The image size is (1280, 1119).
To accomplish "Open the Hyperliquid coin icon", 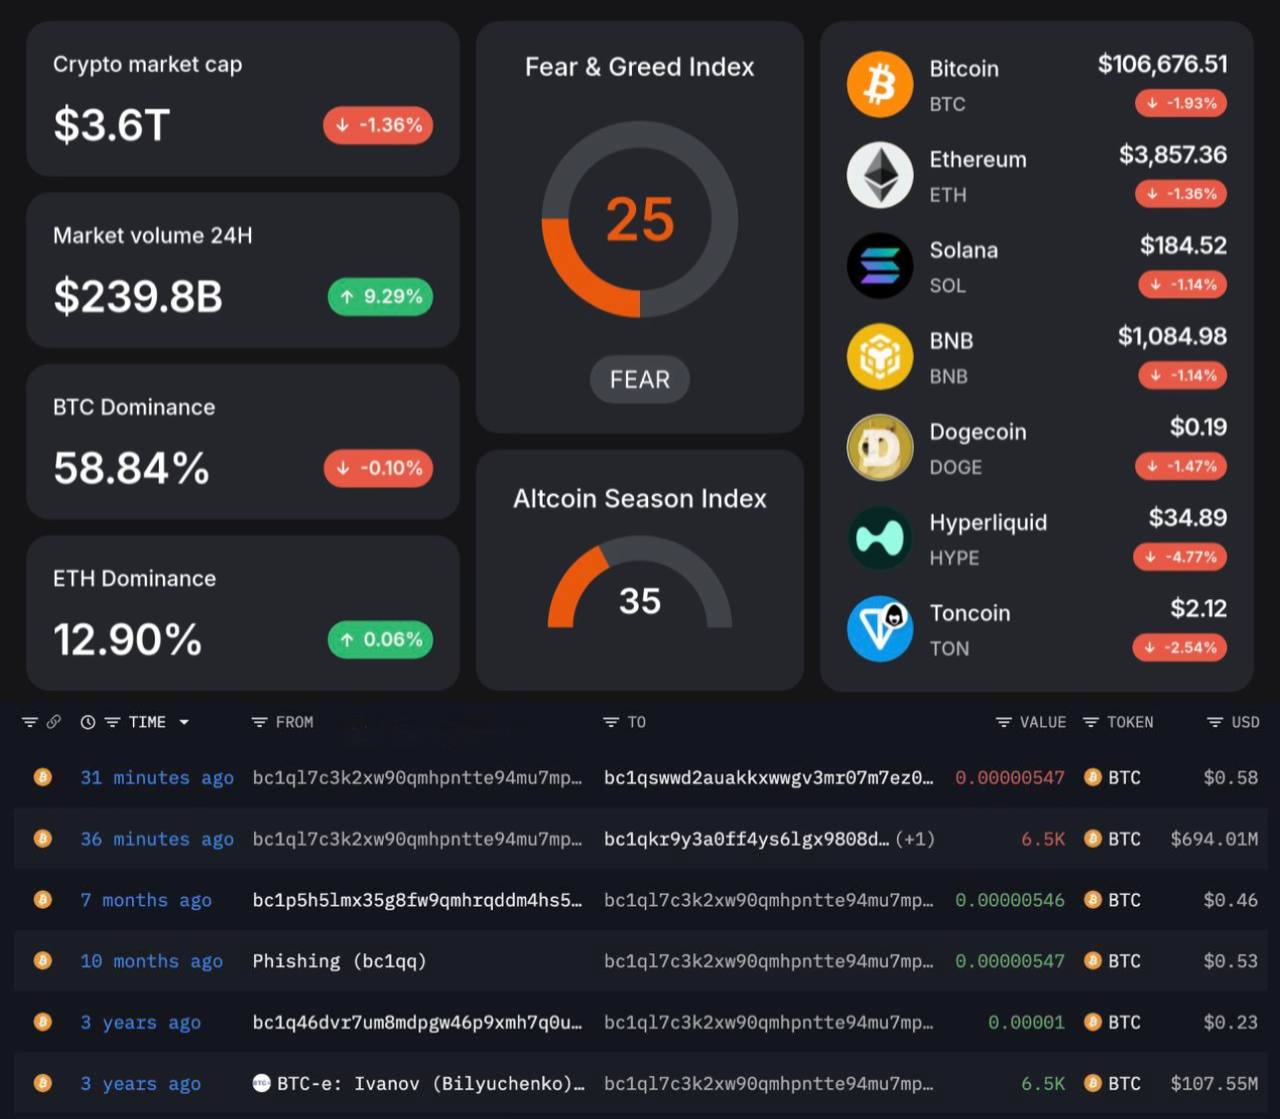I will pyautogui.click(x=880, y=538).
